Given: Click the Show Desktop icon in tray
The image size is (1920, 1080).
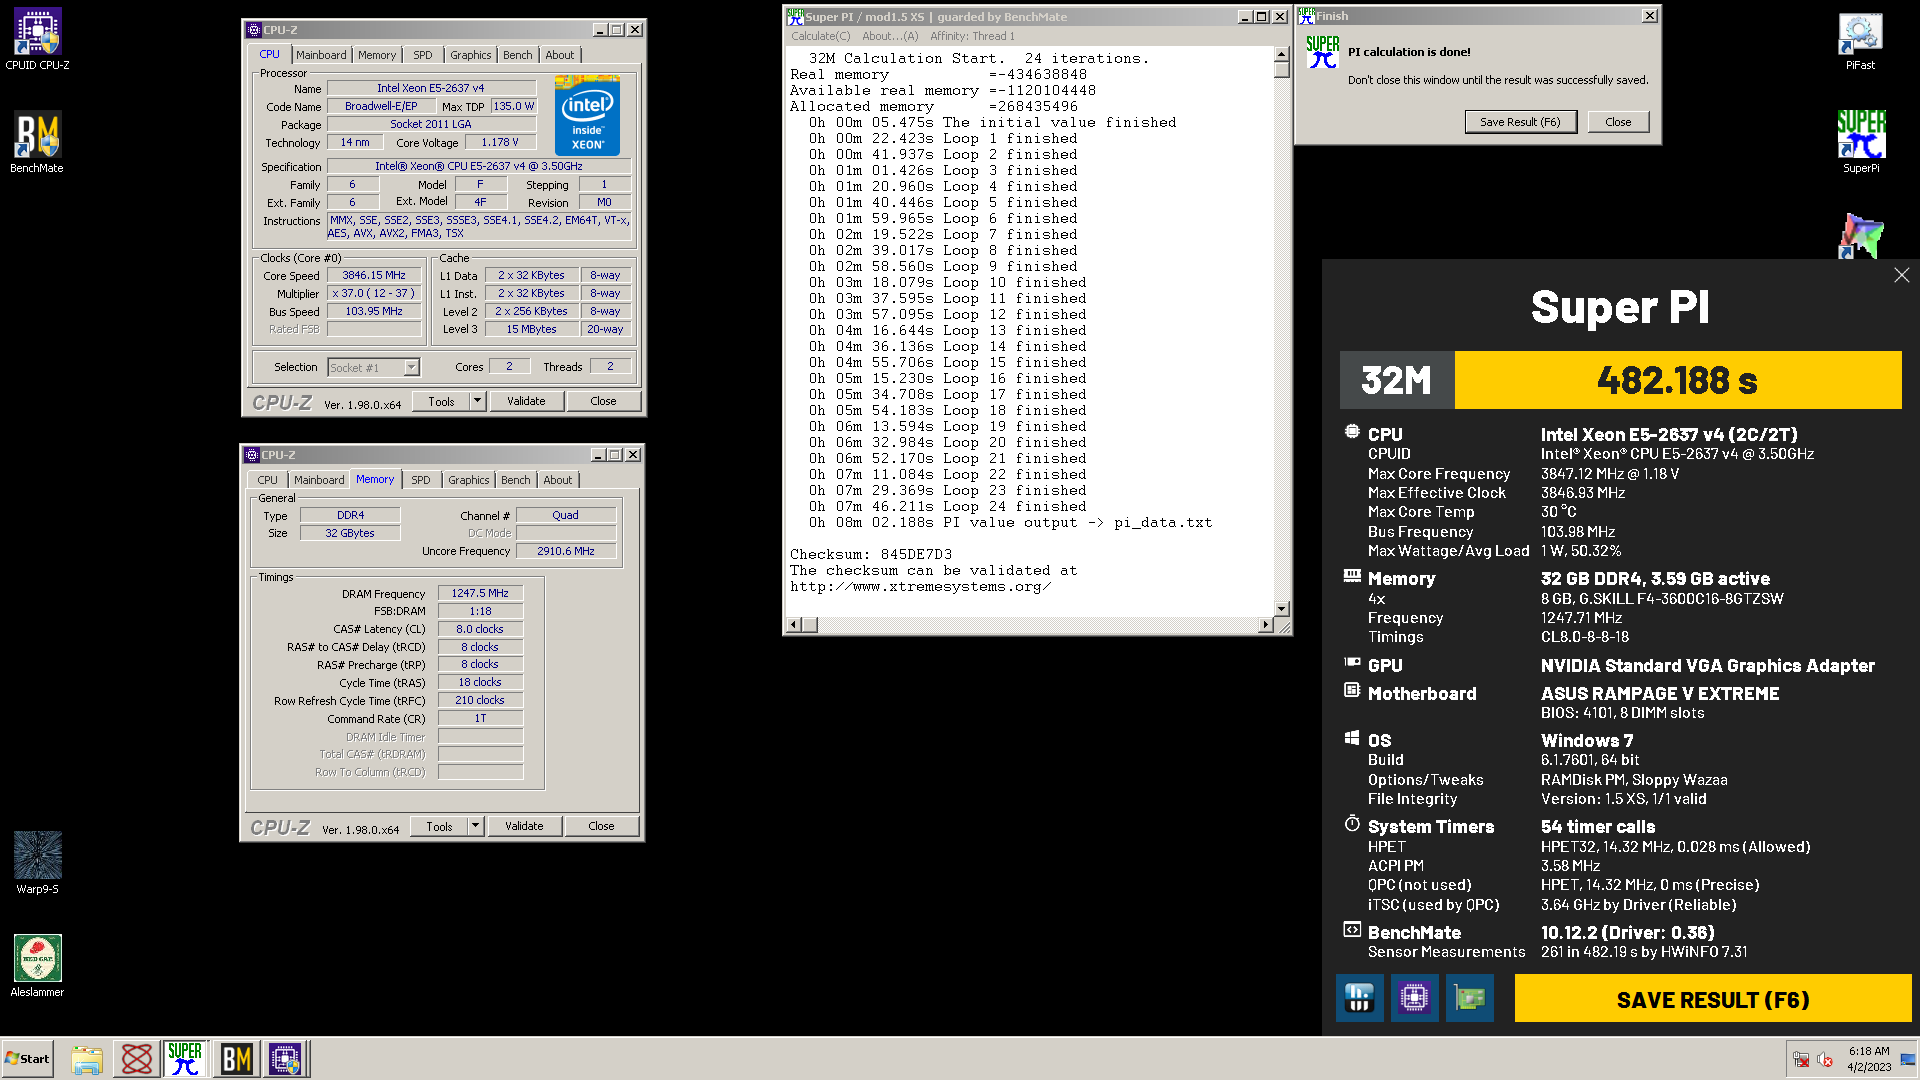Looking at the screenshot, I should [1908, 1059].
